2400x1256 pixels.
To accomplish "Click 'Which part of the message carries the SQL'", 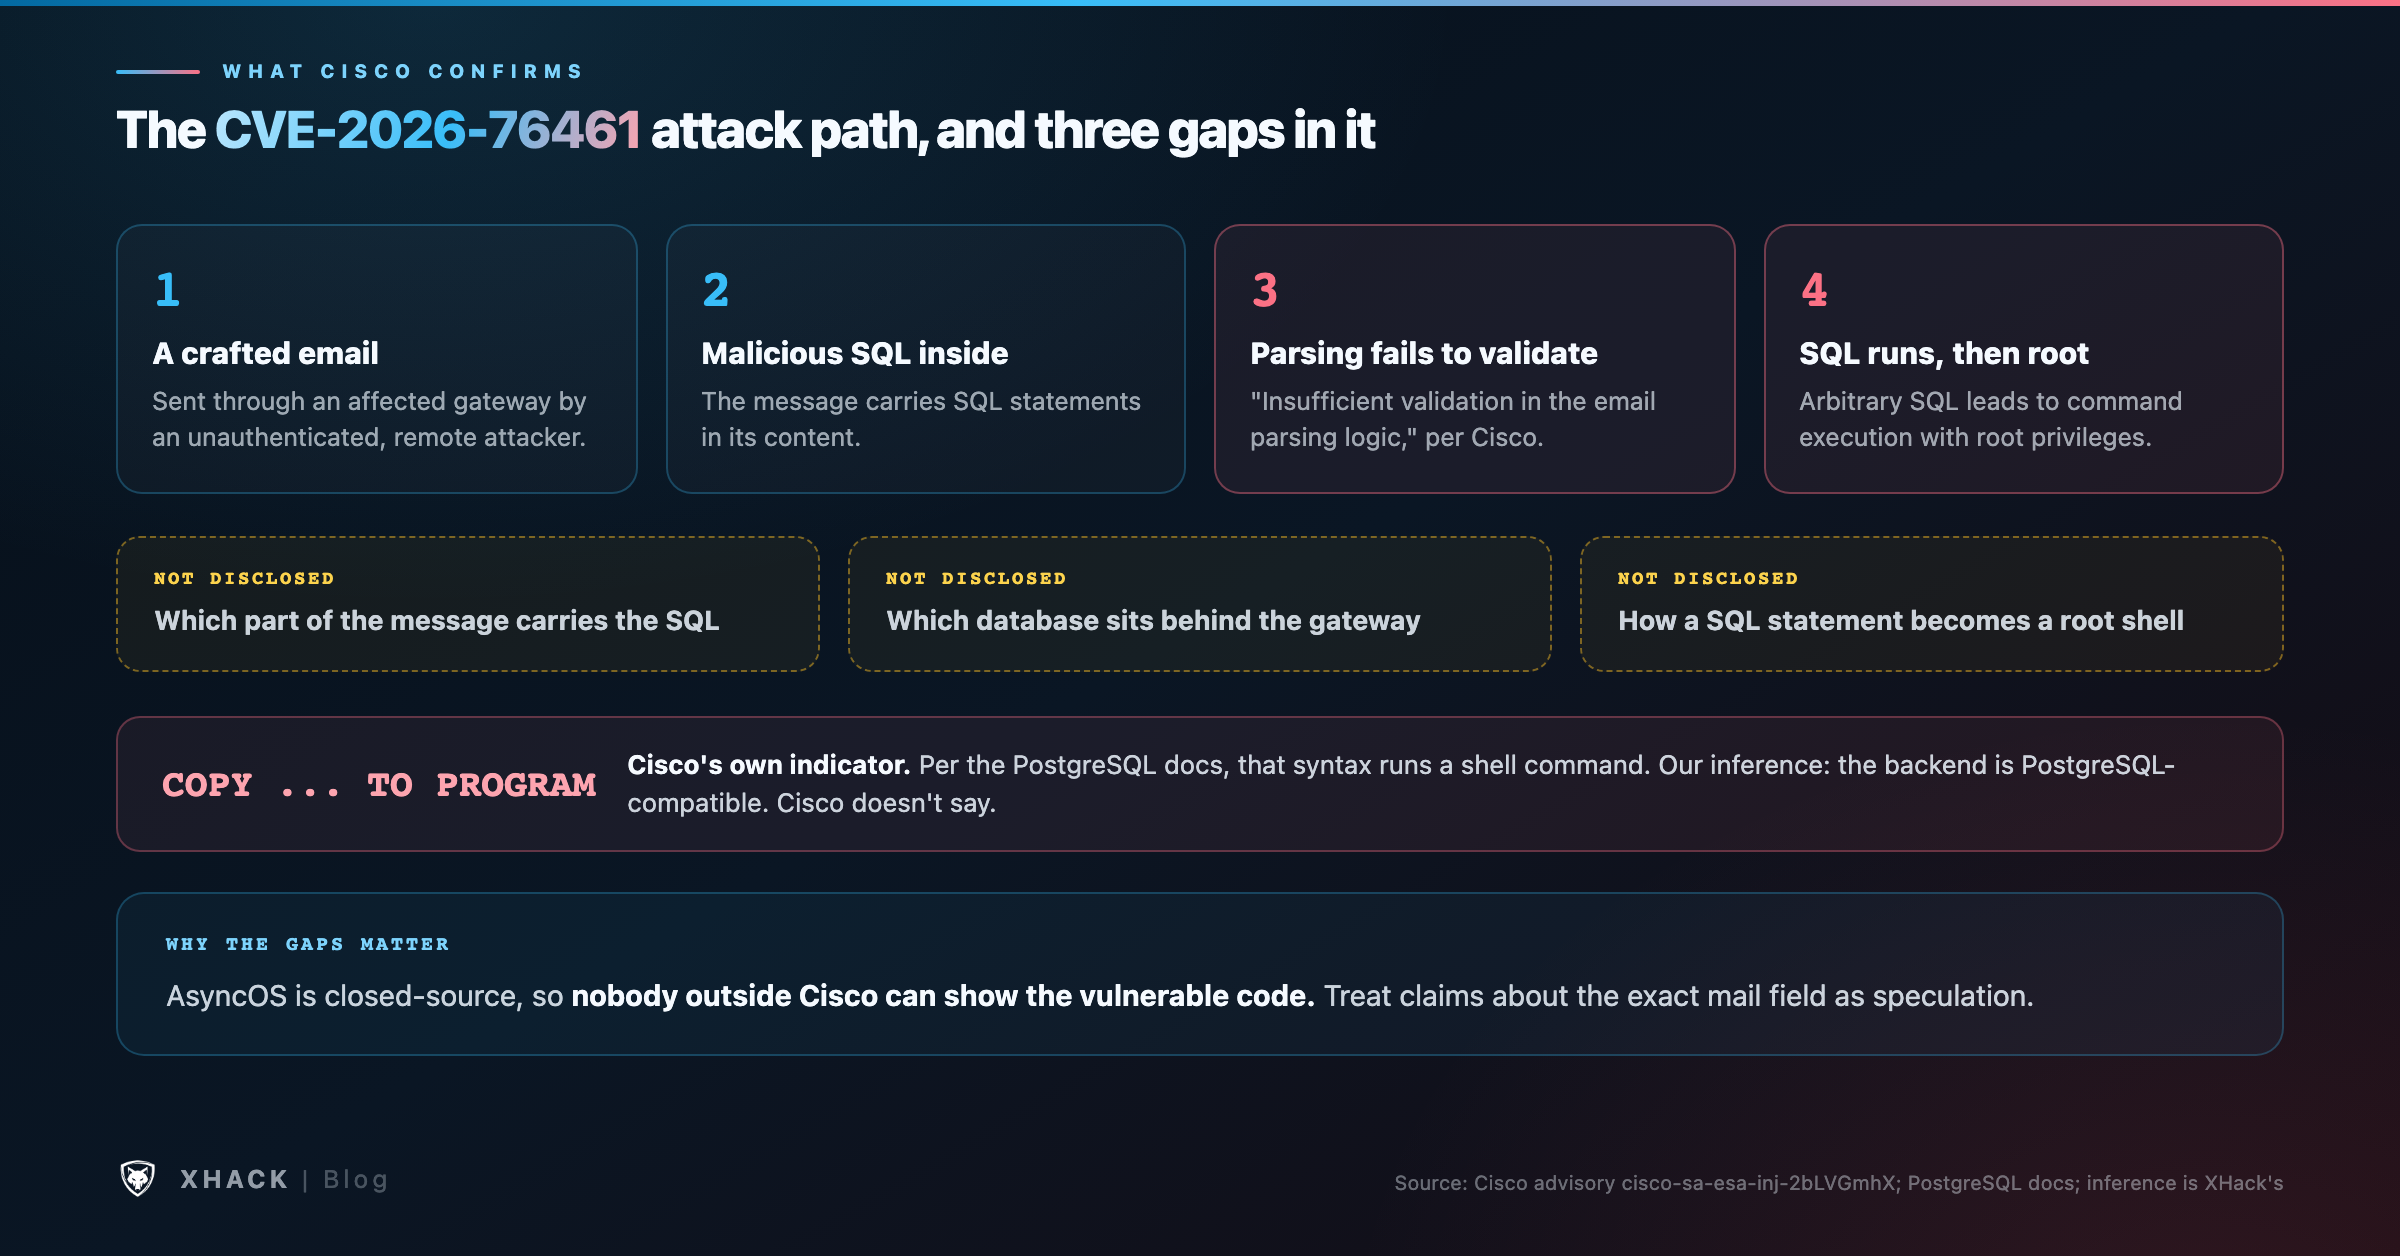I will tap(437, 620).
